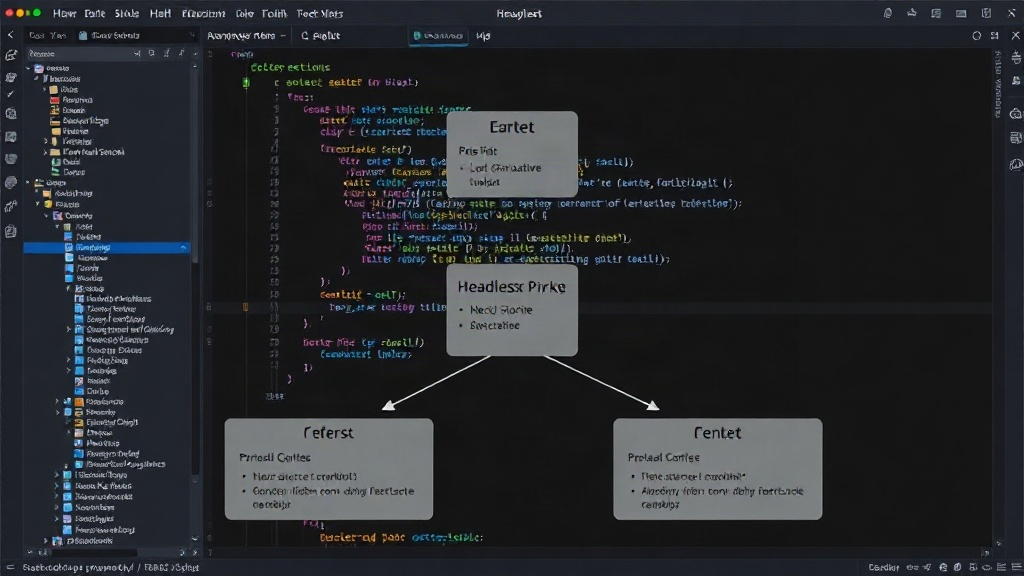The image size is (1024, 576).
Task: Toggle the green gutter marker beside the 'select' line
Action: [246, 82]
